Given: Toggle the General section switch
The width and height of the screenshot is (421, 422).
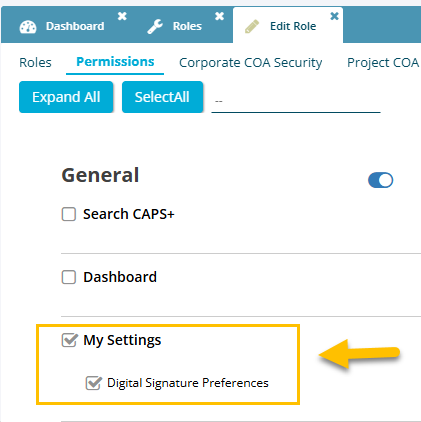Looking at the screenshot, I should click(x=380, y=180).
